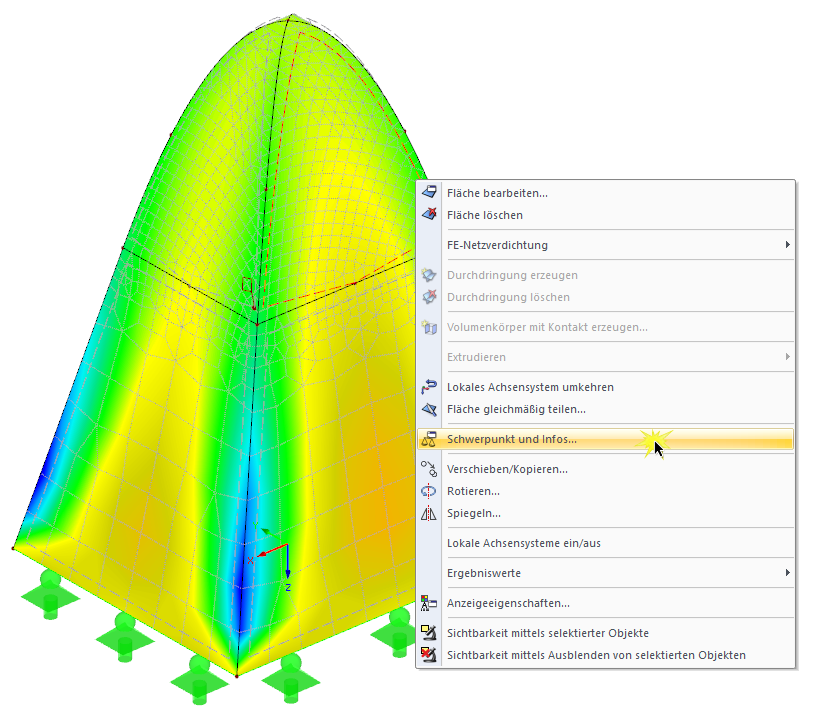837x719 pixels.
Task: Click the Lokales Achsensystem umkehren icon
Action: [x=429, y=386]
